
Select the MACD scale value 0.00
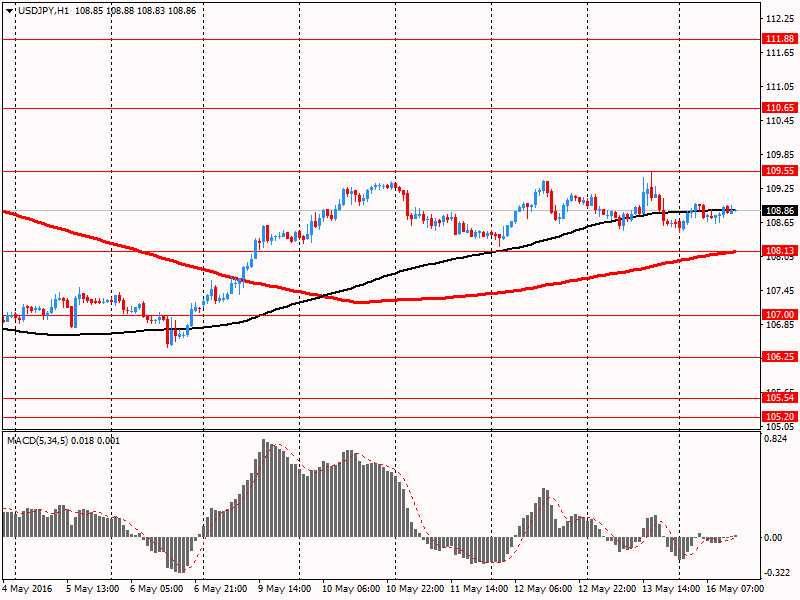pyautogui.click(x=774, y=537)
